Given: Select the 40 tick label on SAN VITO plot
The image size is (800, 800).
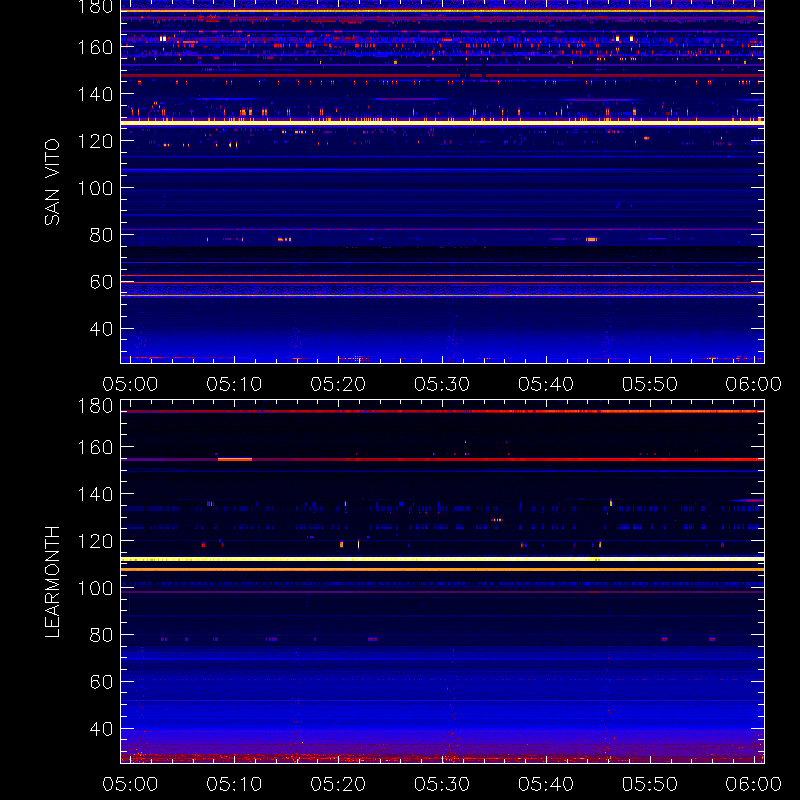Looking at the screenshot, I should pyautogui.click(x=101, y=329).
